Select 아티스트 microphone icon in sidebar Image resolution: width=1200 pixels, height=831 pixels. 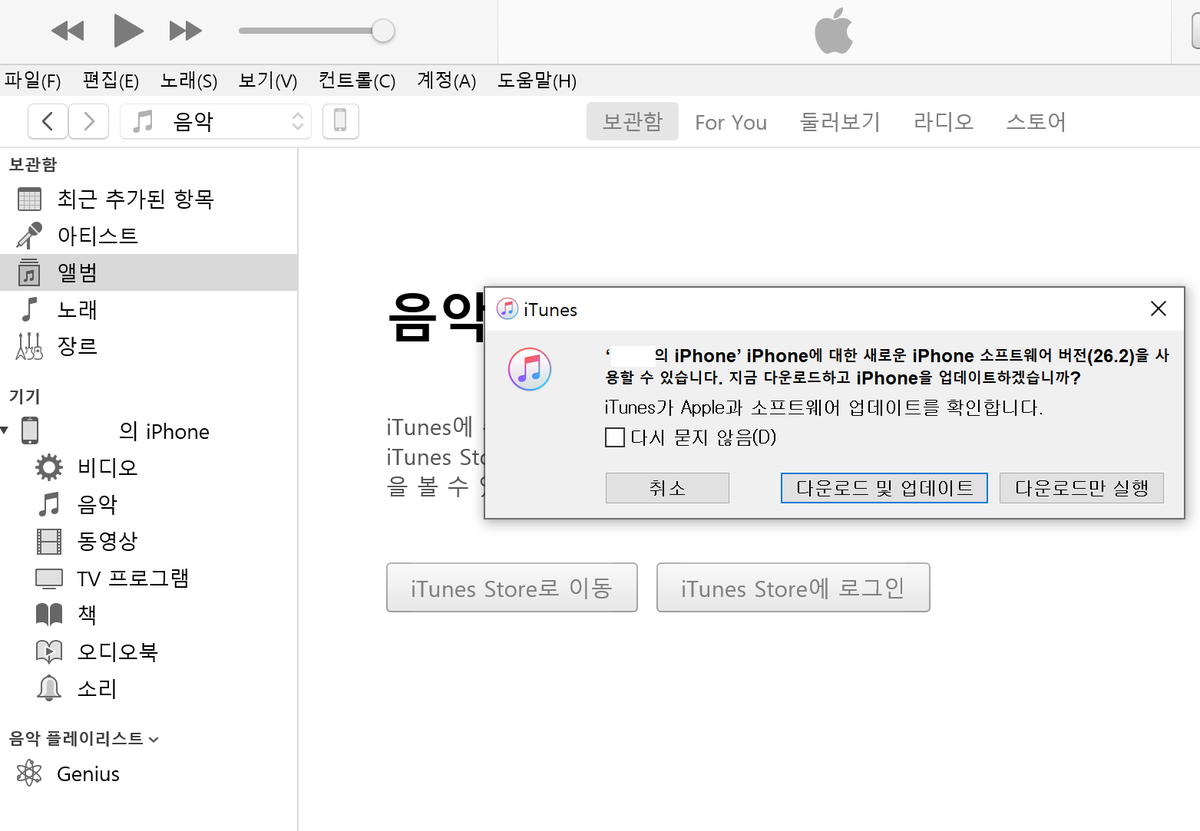click(30, 236)
